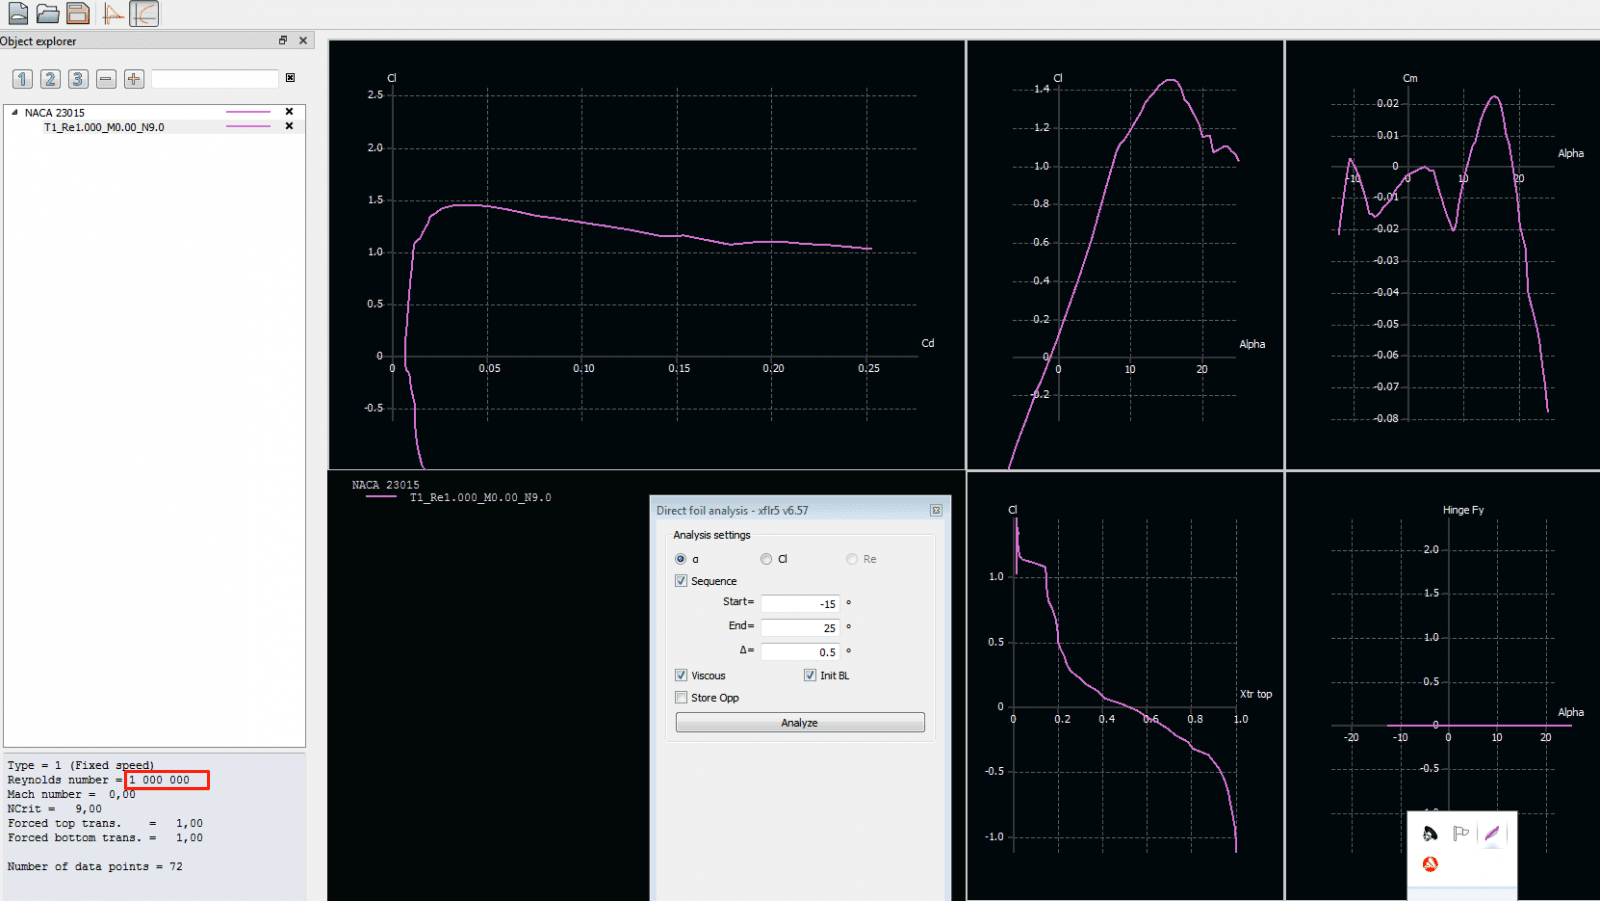Click the Analyze button
Viewport: 1600px width, 901px height.
[800, 722]
